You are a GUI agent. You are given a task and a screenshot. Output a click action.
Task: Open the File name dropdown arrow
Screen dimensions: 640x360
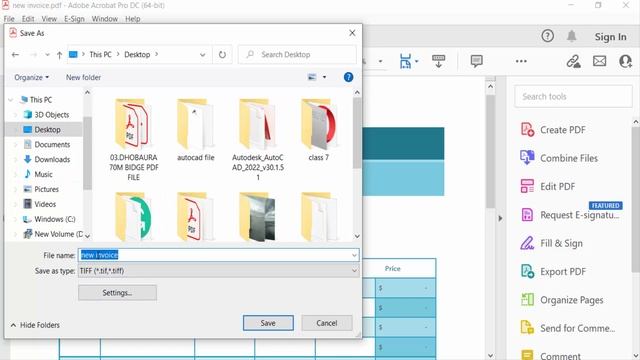[354, 255]
